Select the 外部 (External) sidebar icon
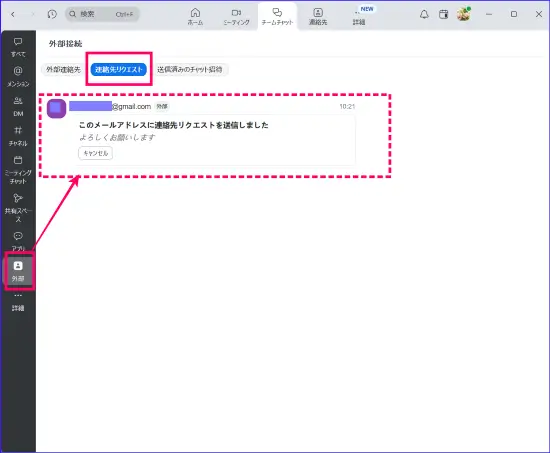 coord(18,271)
